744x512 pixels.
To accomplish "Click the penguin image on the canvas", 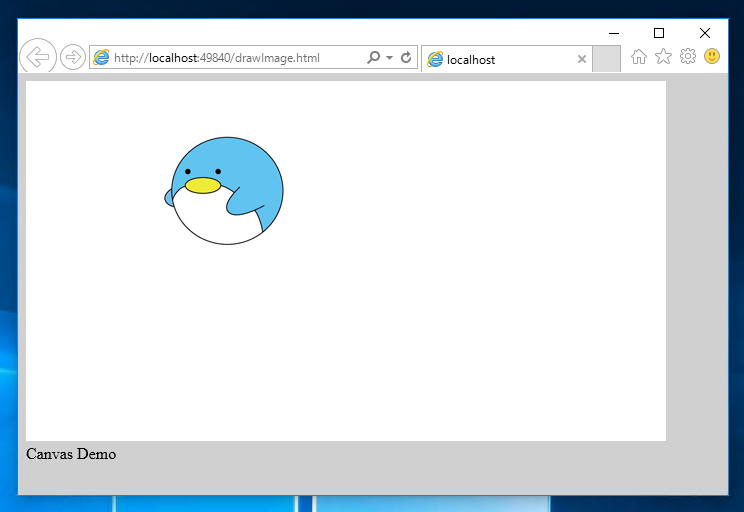I will coord(224,191).
